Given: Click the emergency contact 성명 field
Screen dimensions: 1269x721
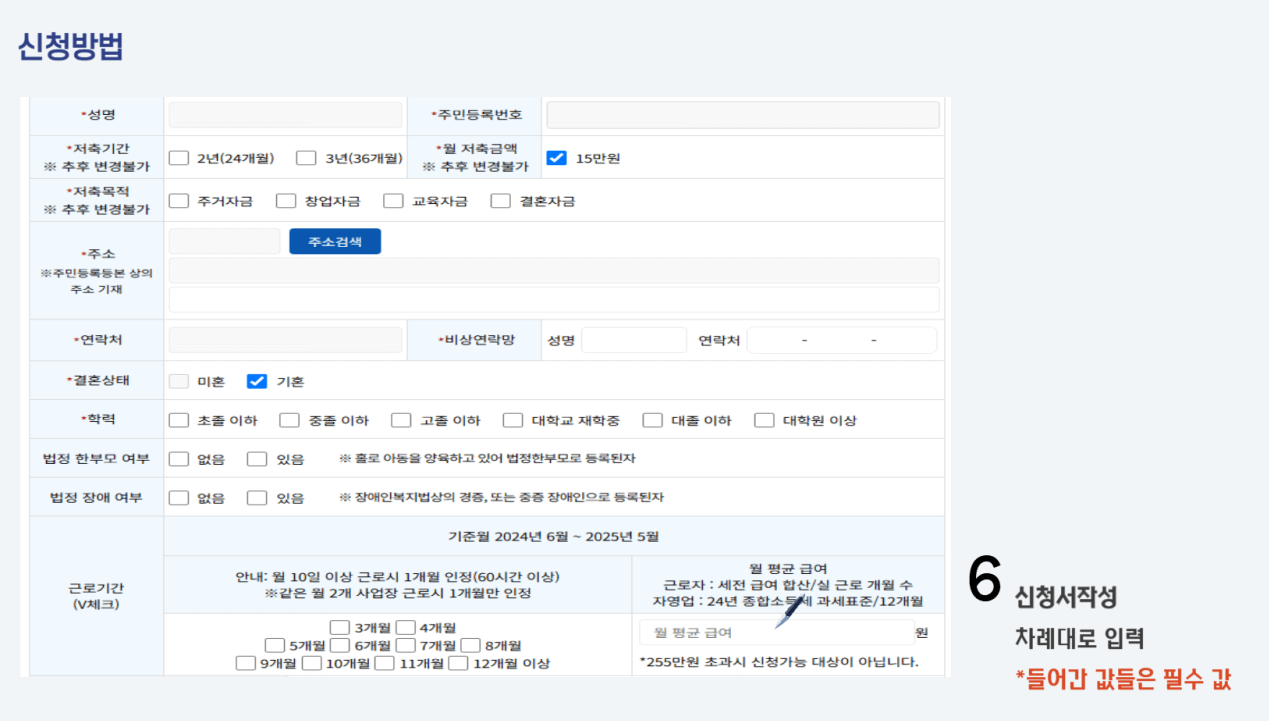Looking at the screenshot, I should coord(633,339).
